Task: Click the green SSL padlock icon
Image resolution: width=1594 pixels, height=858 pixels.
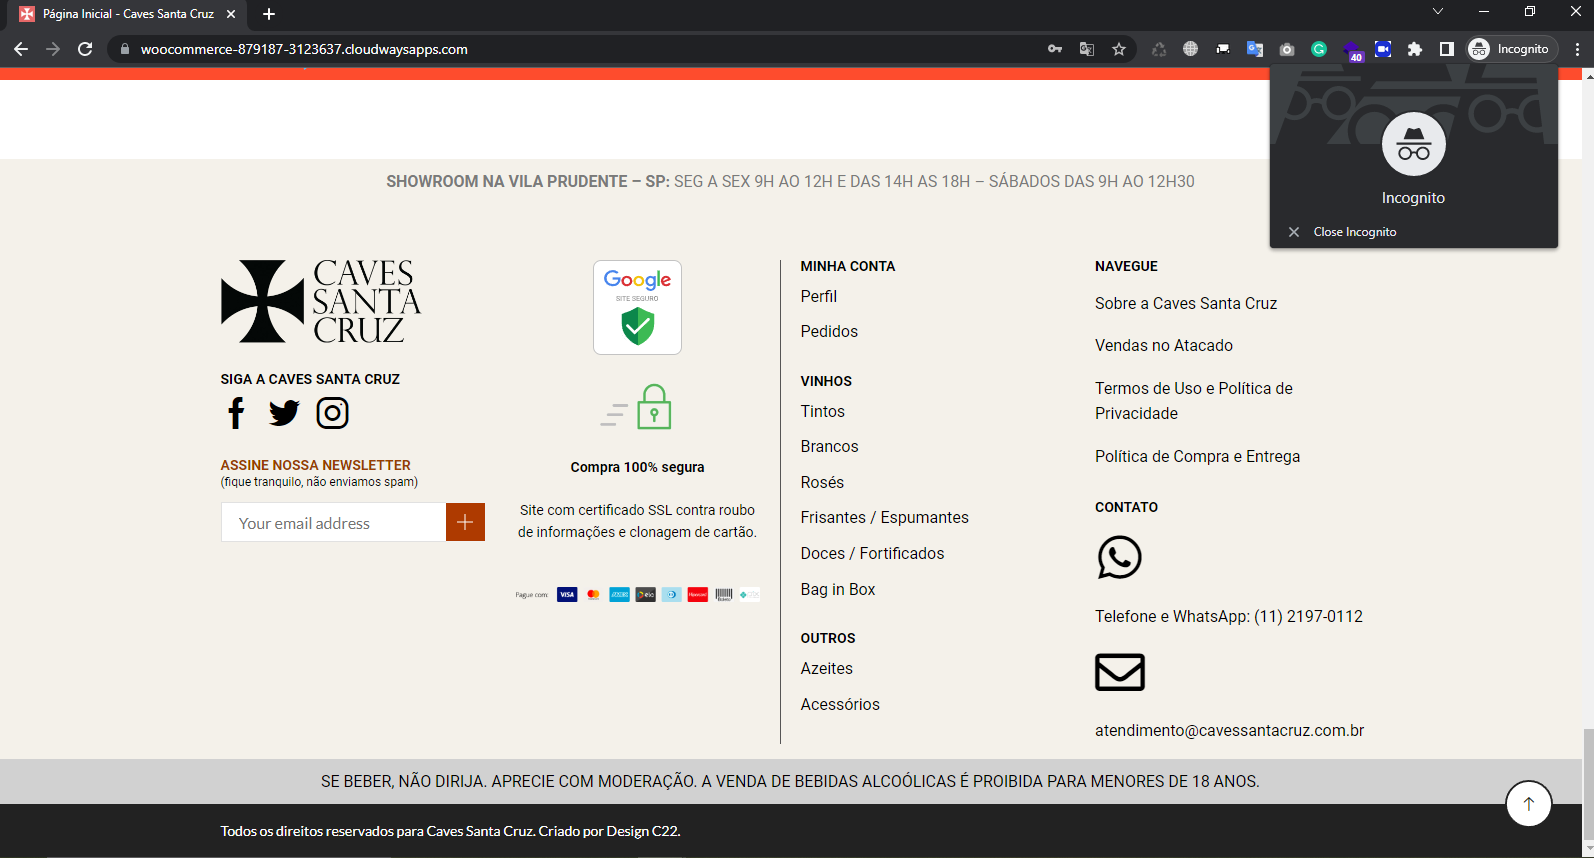Action: coord(653,406)
